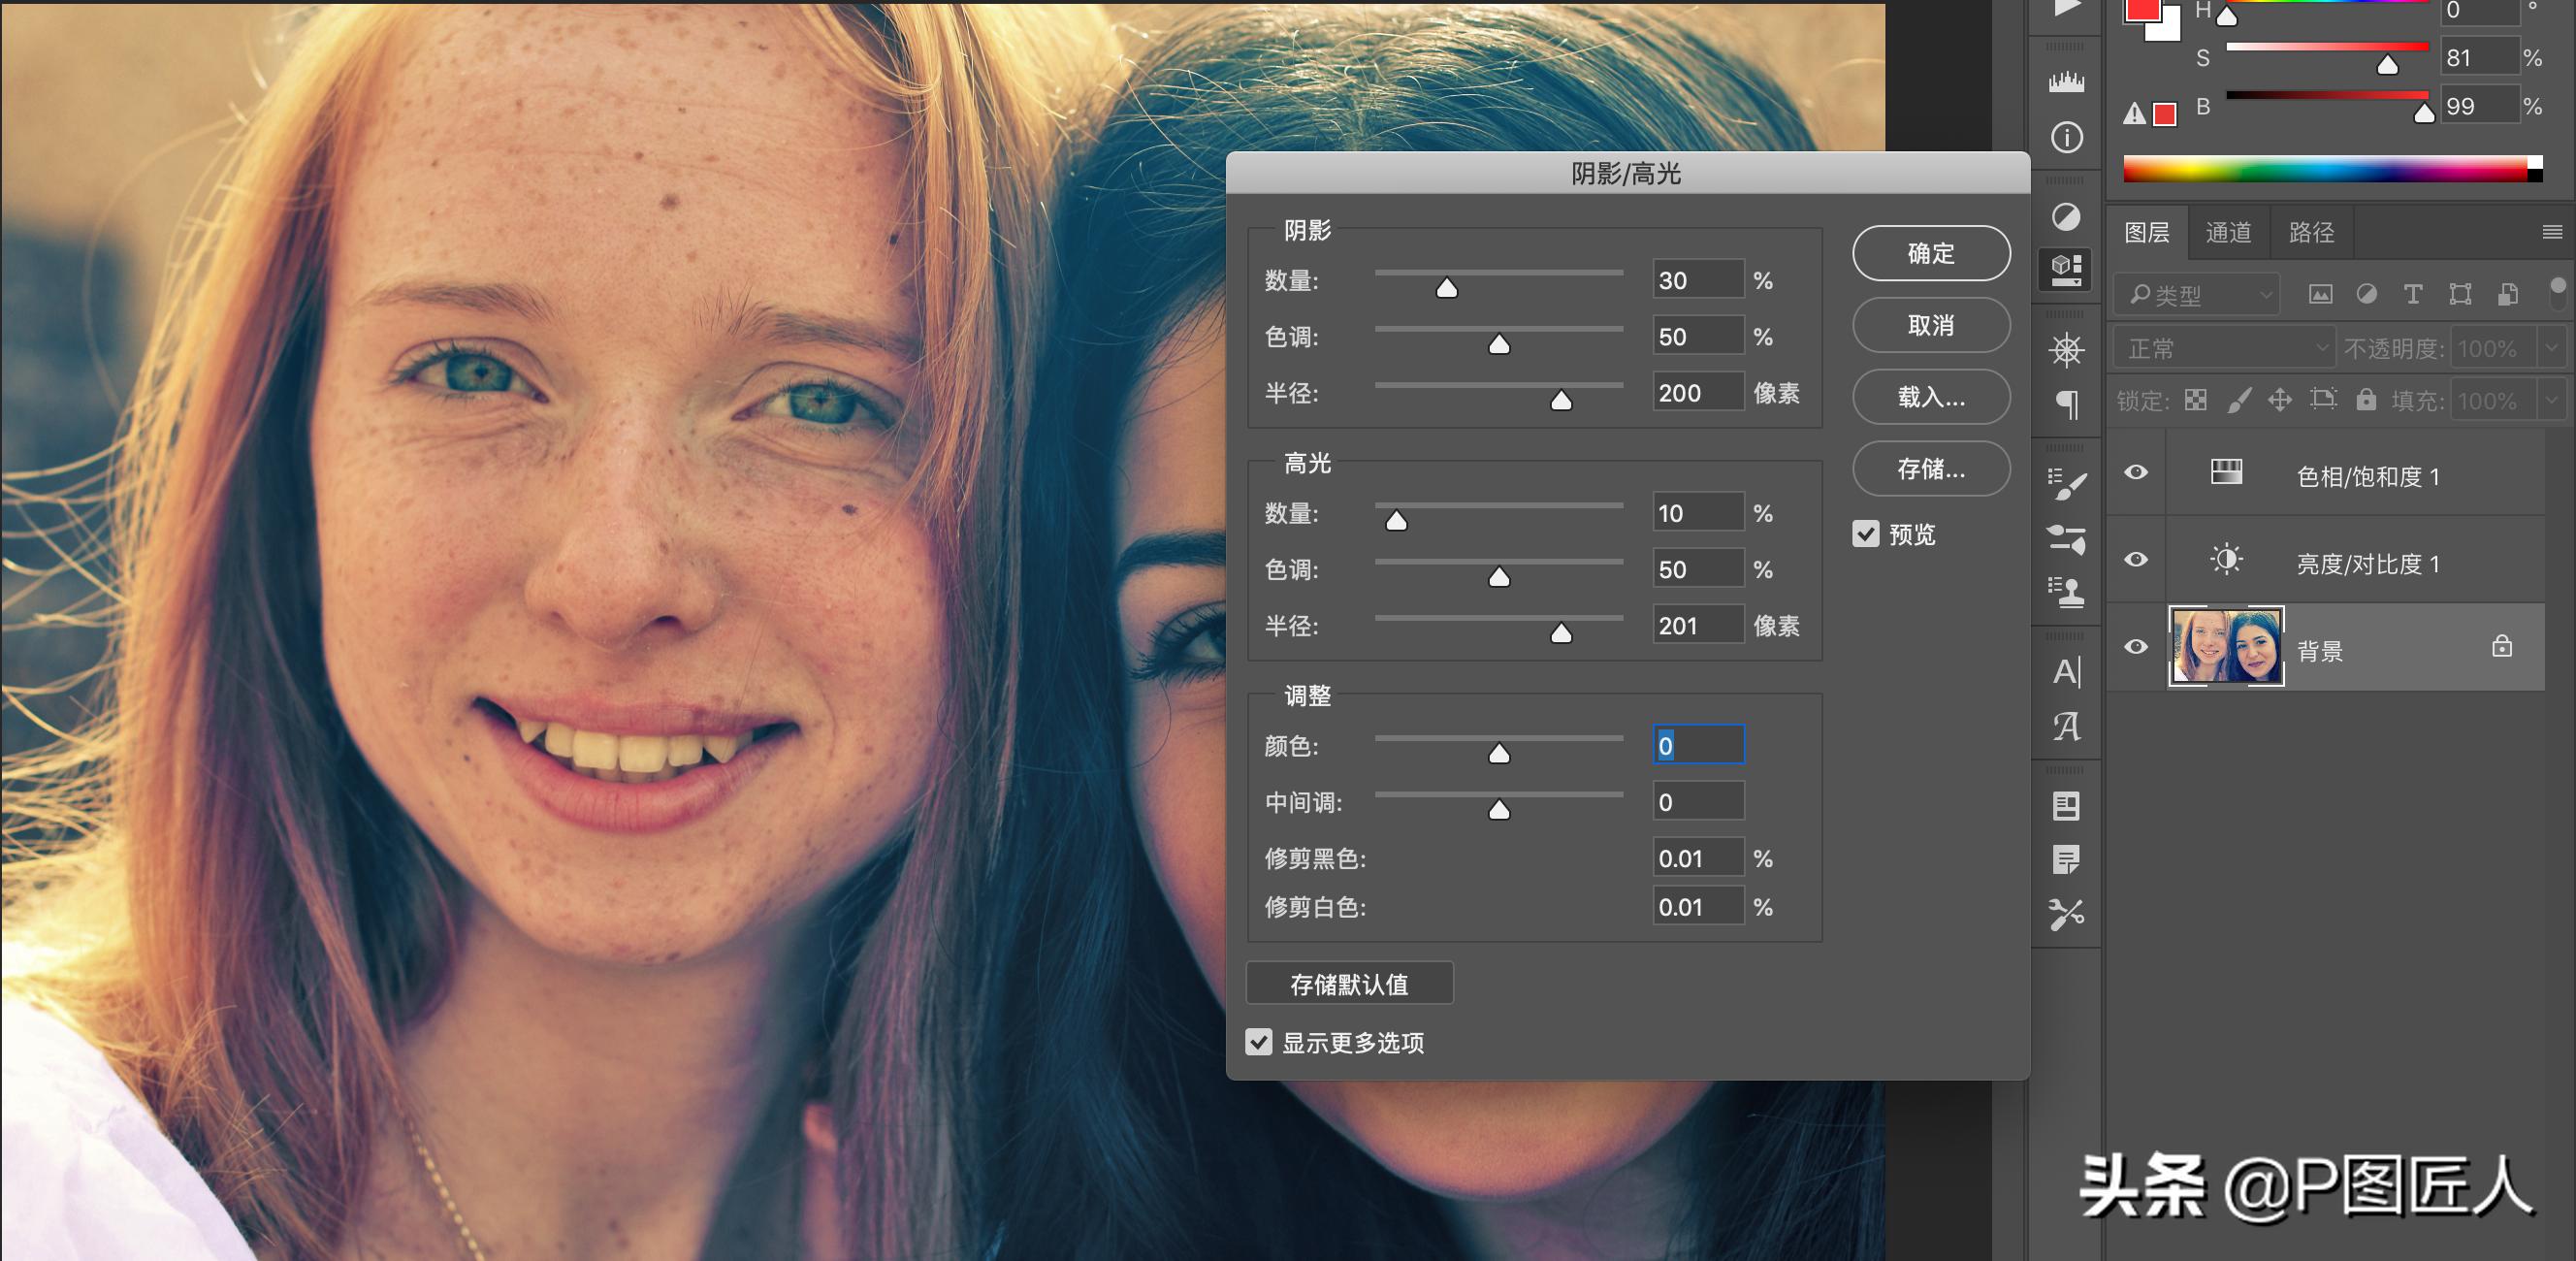
Task: Click the shadows 数量 slider handle
Action: 1446,289
